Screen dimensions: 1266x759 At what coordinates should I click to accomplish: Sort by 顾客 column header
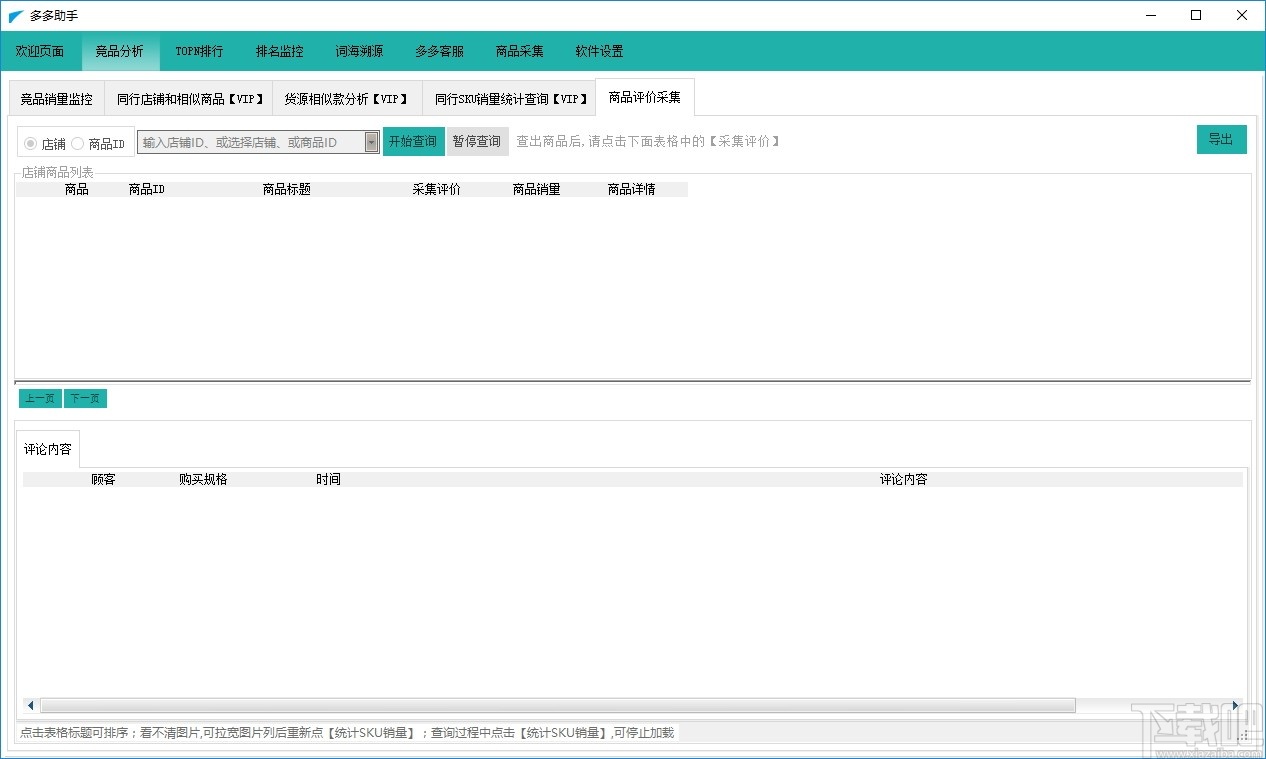(x=104, y=479)
